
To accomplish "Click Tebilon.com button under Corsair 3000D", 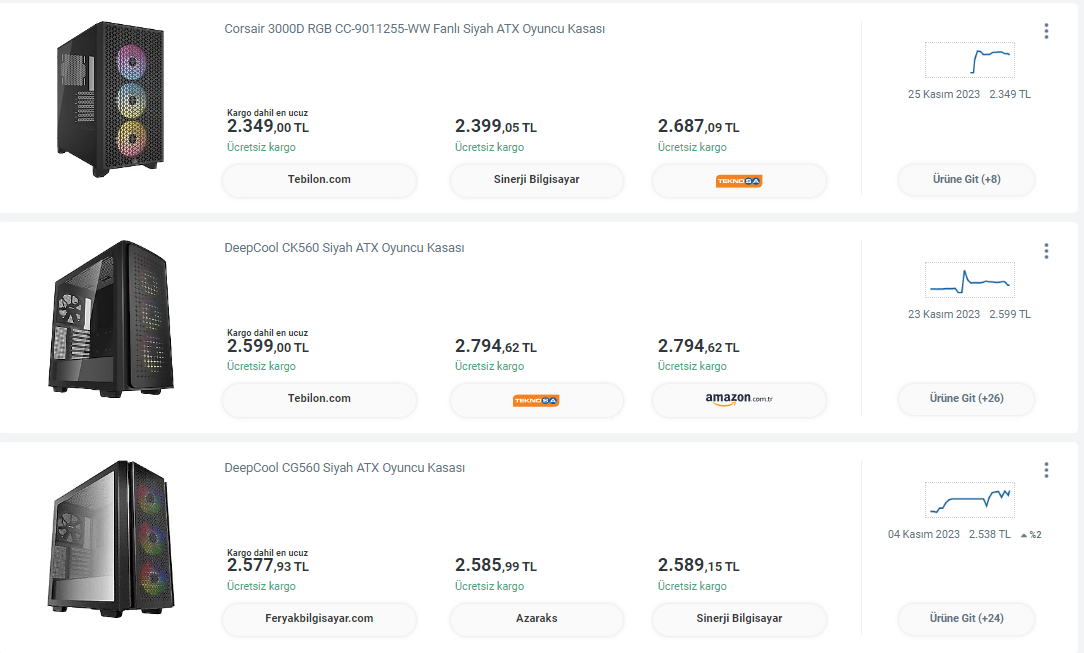I will (319, 180).
